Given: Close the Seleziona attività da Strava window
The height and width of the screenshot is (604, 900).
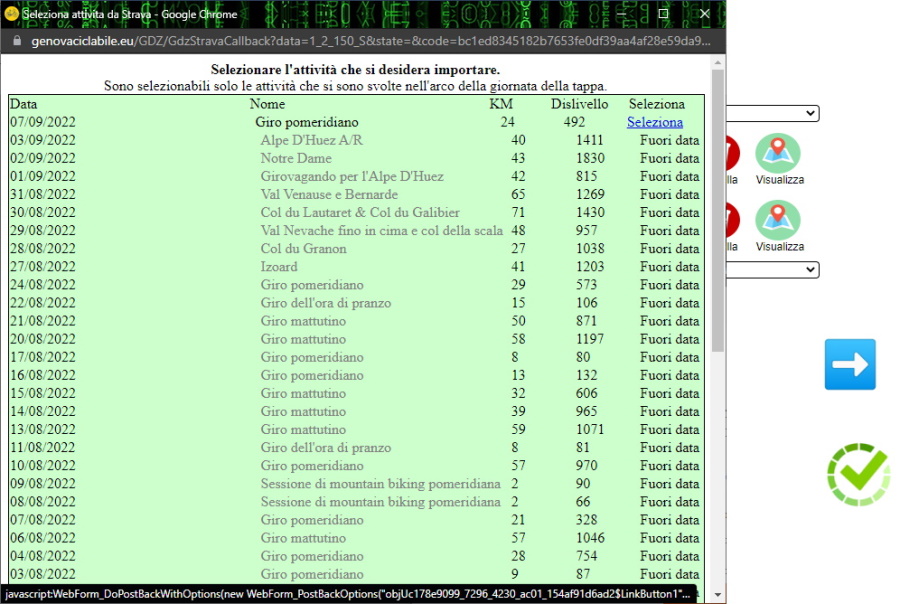Looking at the screenshot, I should coord(705,14).
